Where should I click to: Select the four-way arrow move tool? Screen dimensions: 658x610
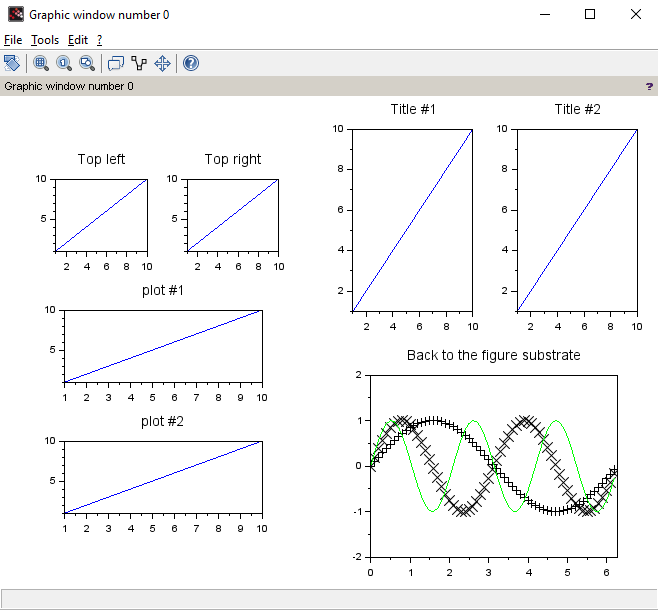pyautogui.click(x=163, y=63)
